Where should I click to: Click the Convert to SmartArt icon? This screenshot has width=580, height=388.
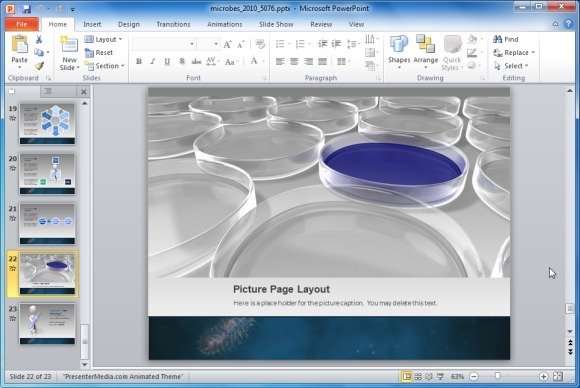click(x=370, y=66)
